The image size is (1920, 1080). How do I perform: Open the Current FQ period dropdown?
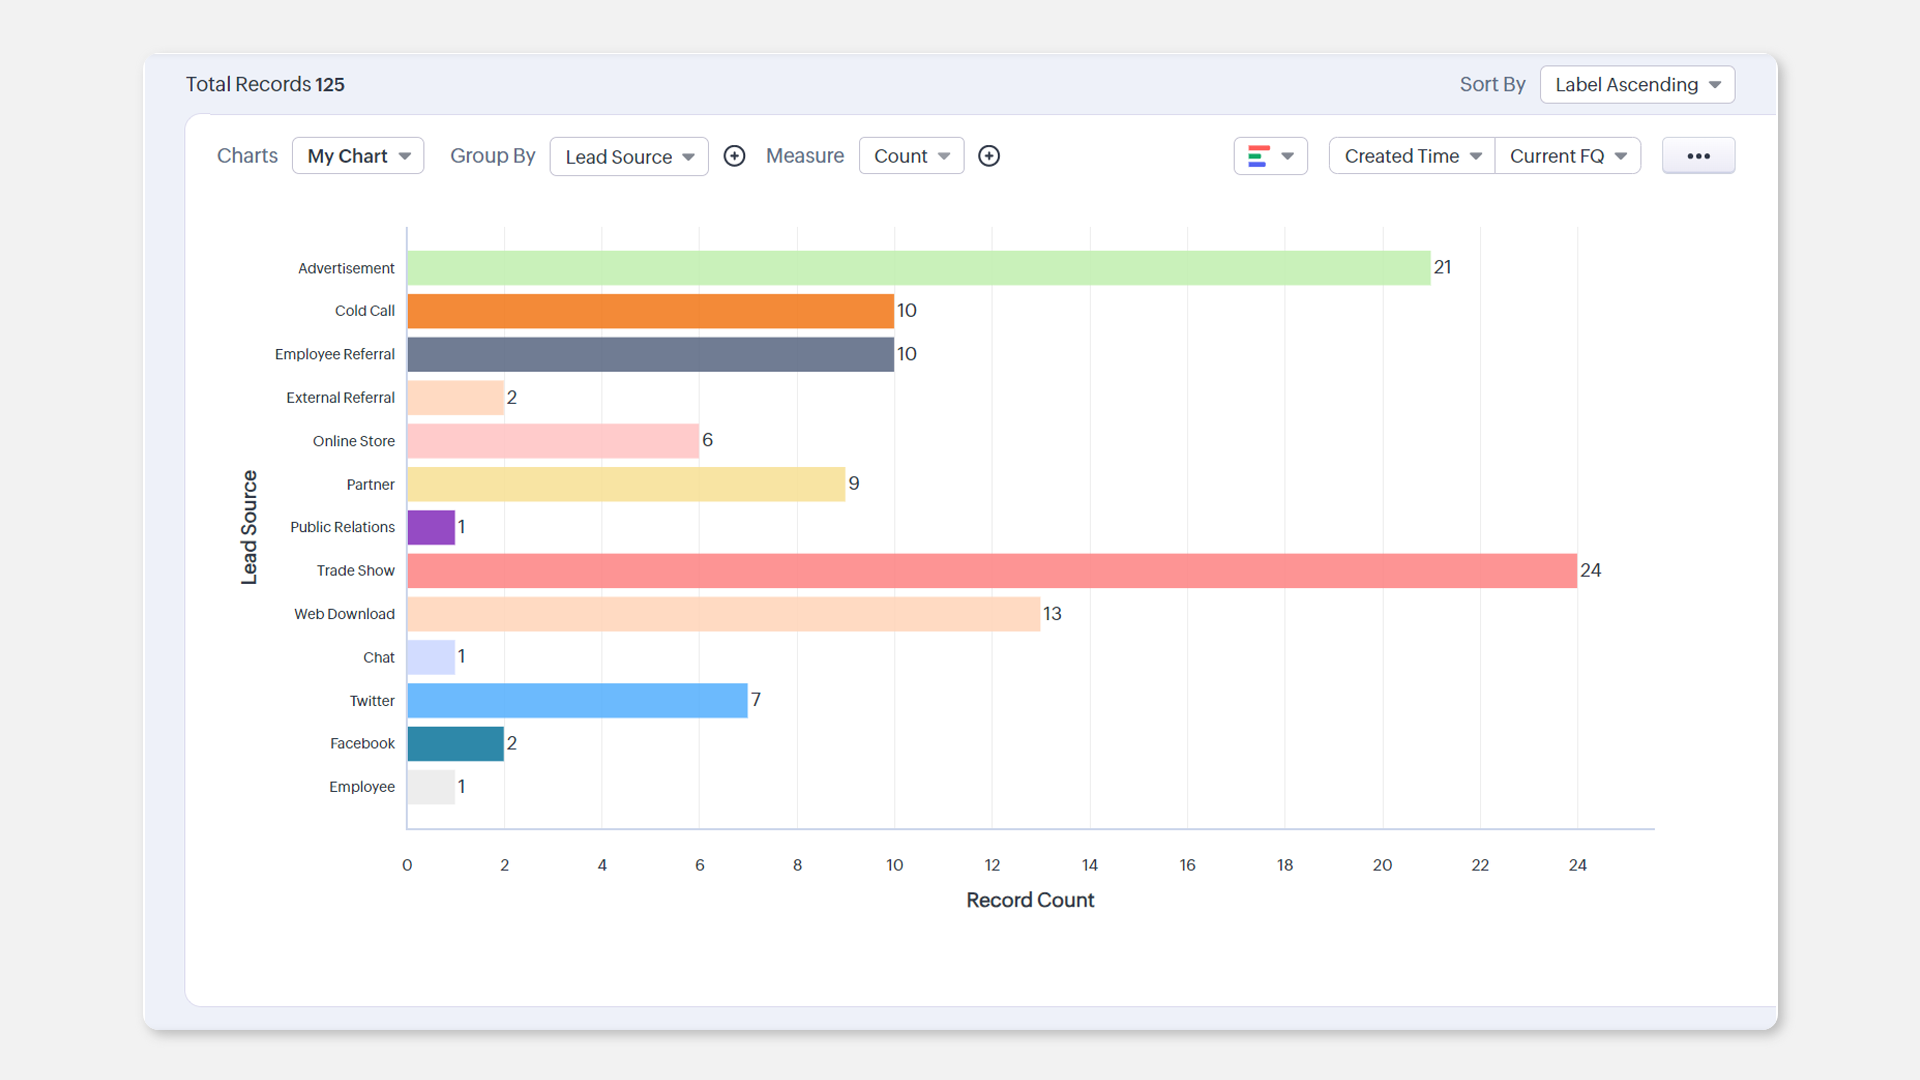pyautogui.click(x=1567, y=156)
